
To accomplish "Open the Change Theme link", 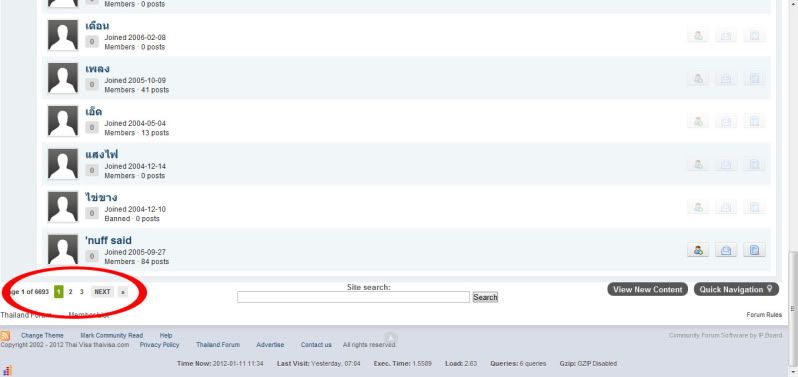I will 42,336.
